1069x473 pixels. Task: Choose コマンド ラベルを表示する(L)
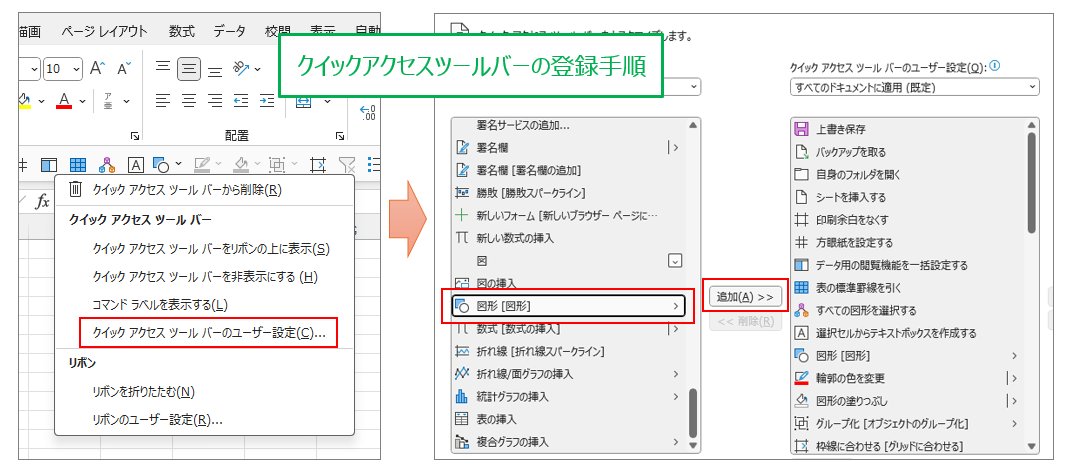click(205, 305)
